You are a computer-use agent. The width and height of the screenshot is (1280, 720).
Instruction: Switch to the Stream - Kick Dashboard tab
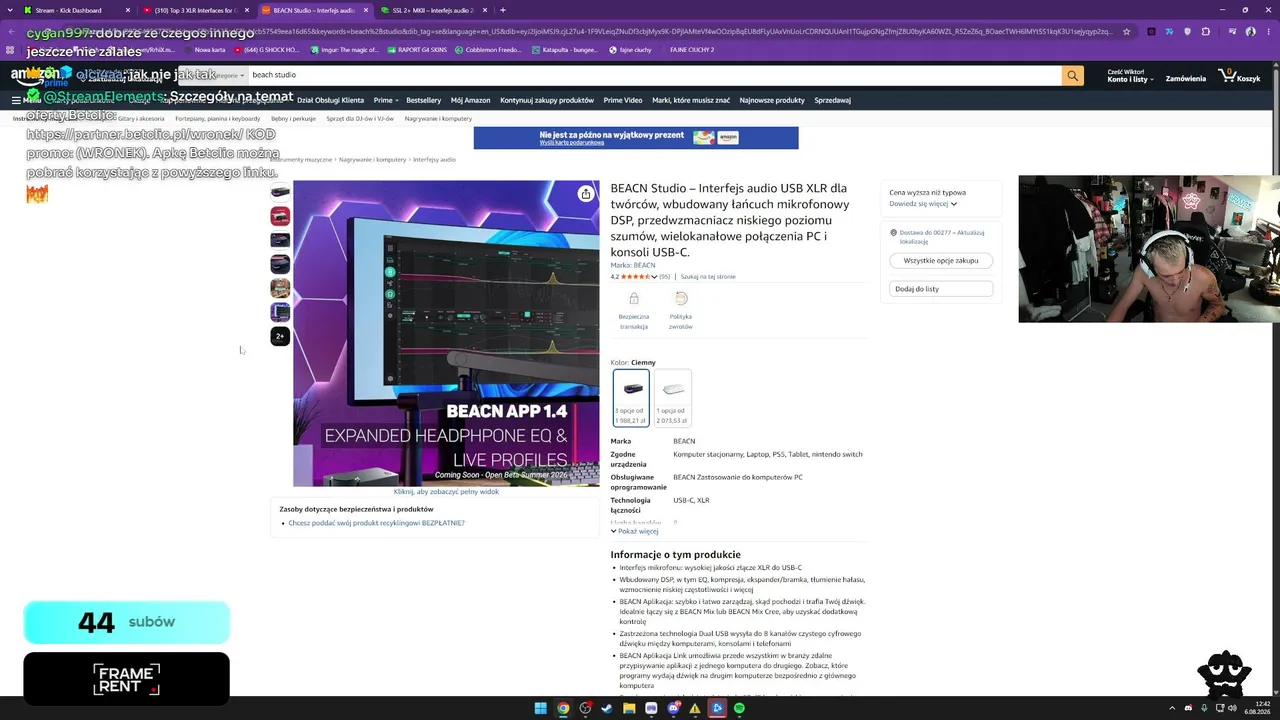pos(75,10)
